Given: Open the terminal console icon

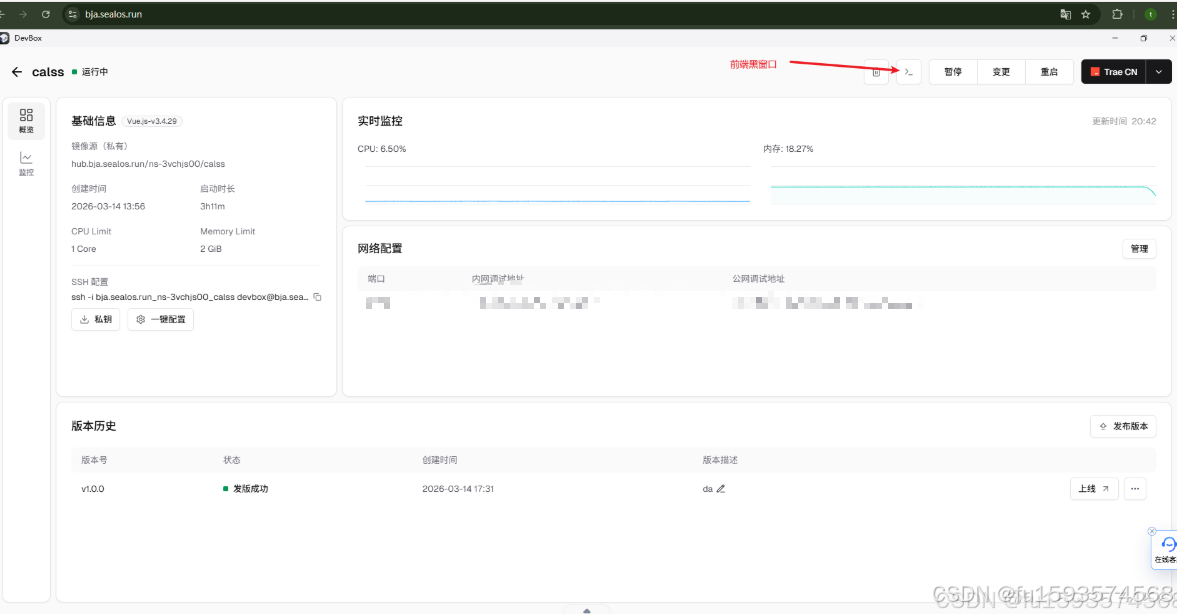Looking at the screenshot, I should tap(908, 72).
